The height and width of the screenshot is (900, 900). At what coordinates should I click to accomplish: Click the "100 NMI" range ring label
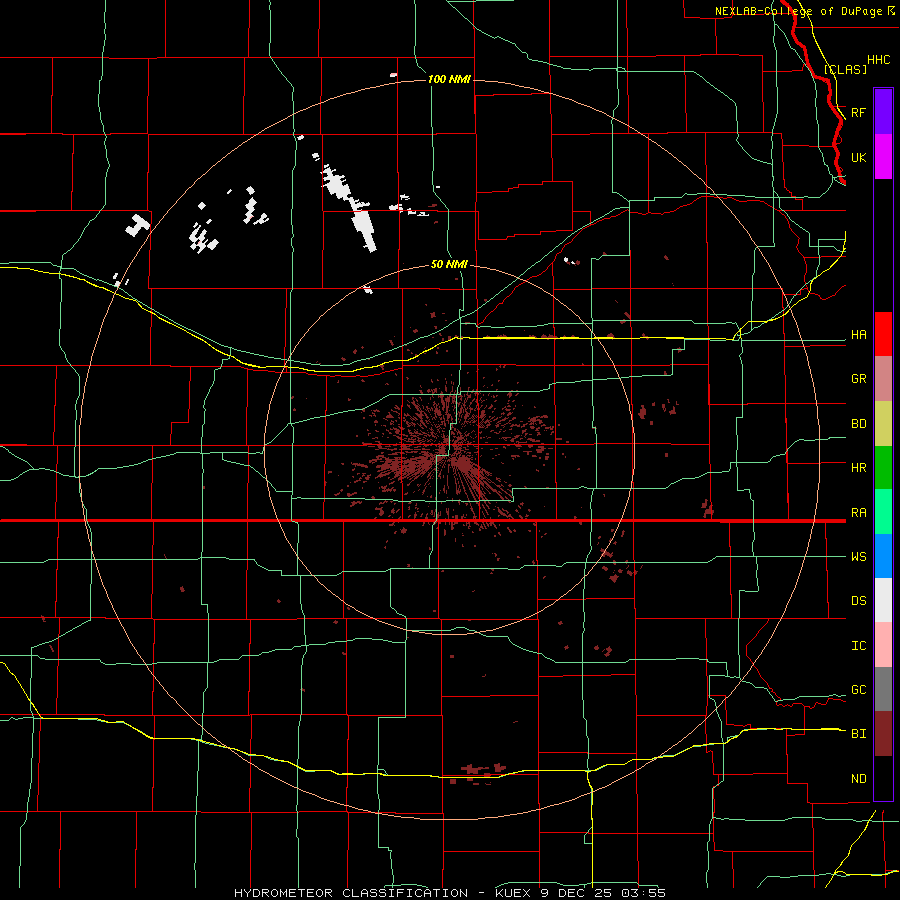pyautogui.click(x=449, y=79)
